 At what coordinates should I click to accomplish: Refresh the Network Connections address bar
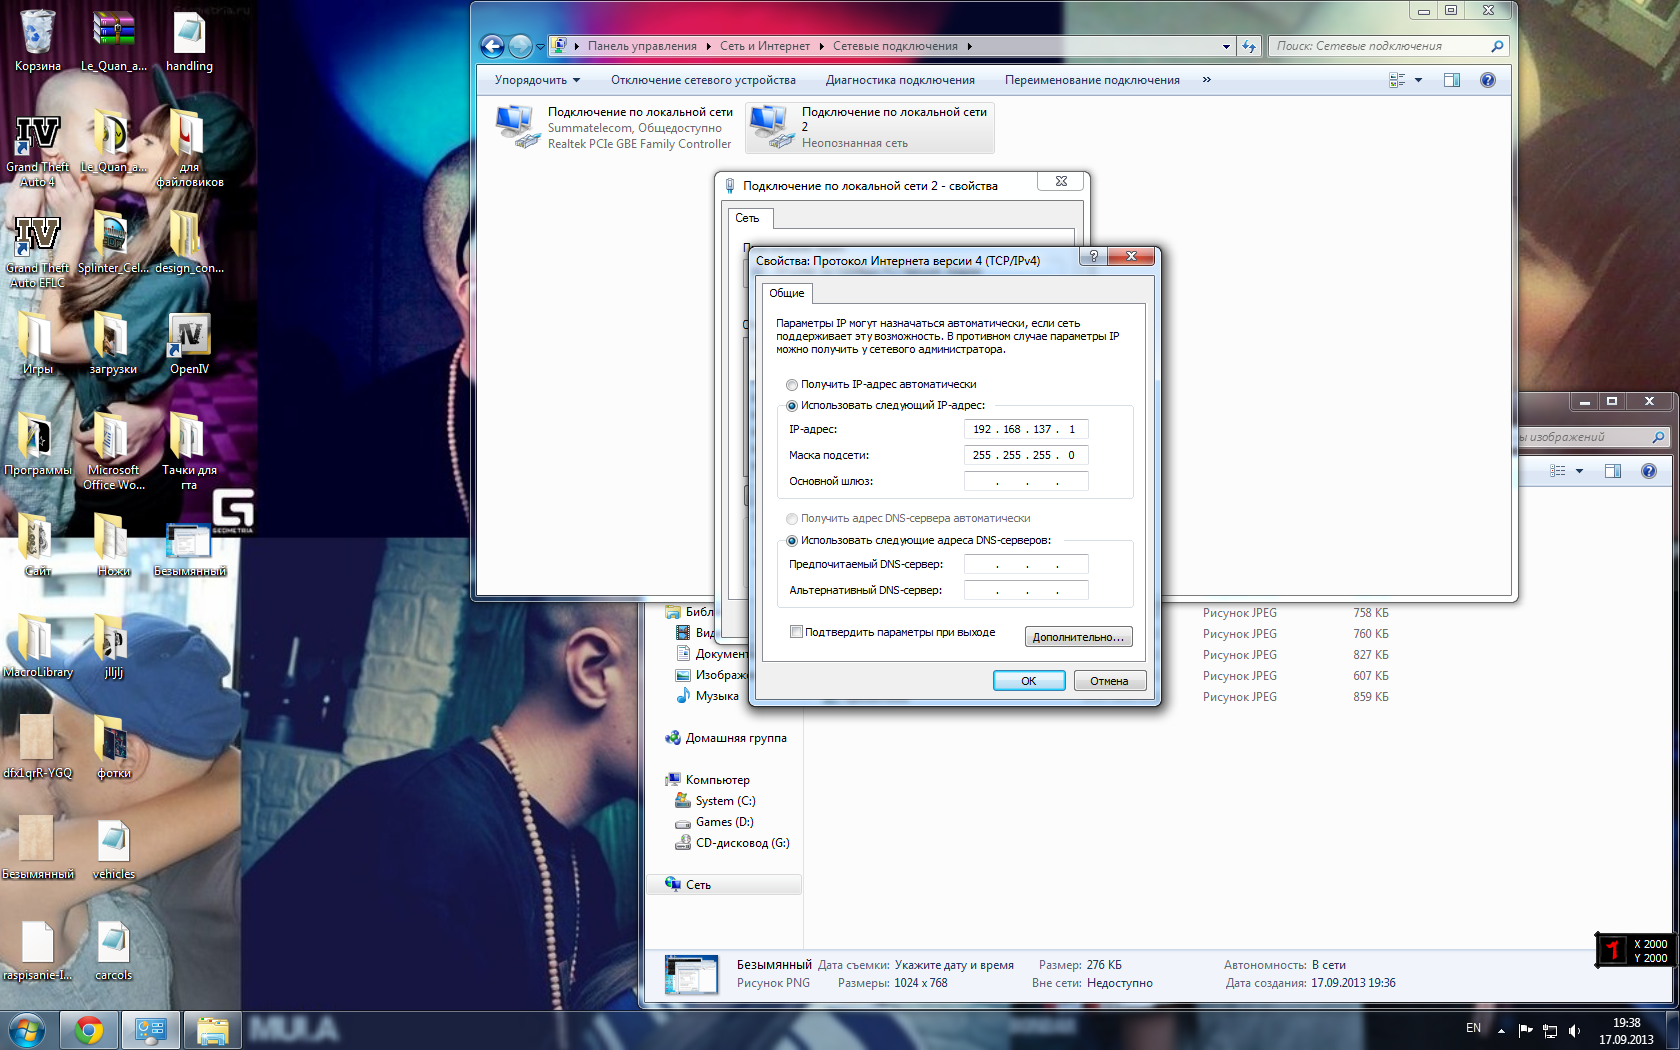[x=1249, y=46]
